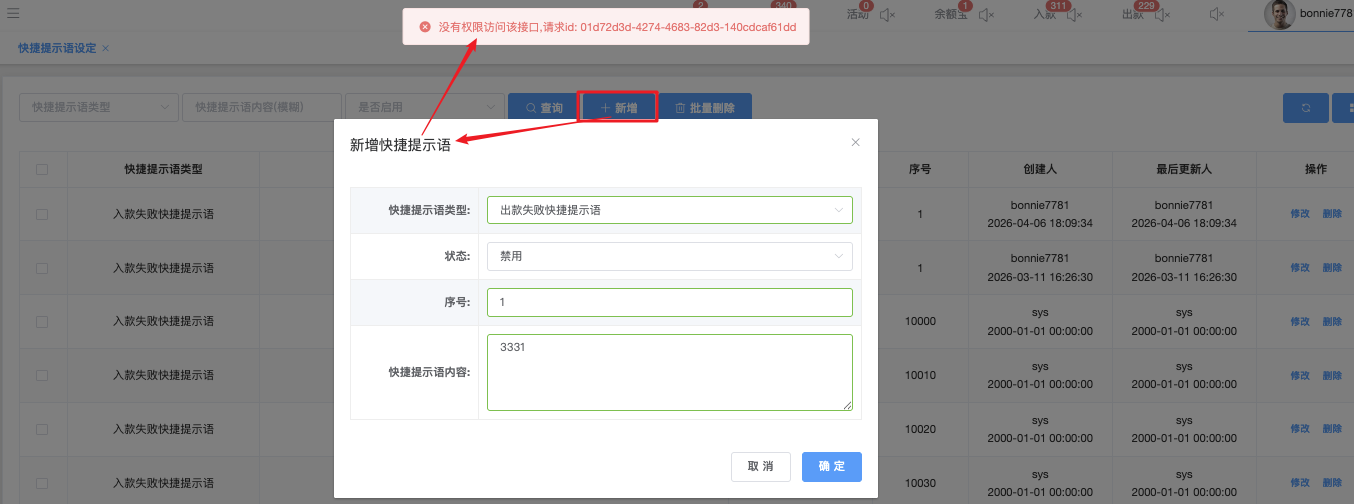Check the first table row checkbox

tap(42, 214)
